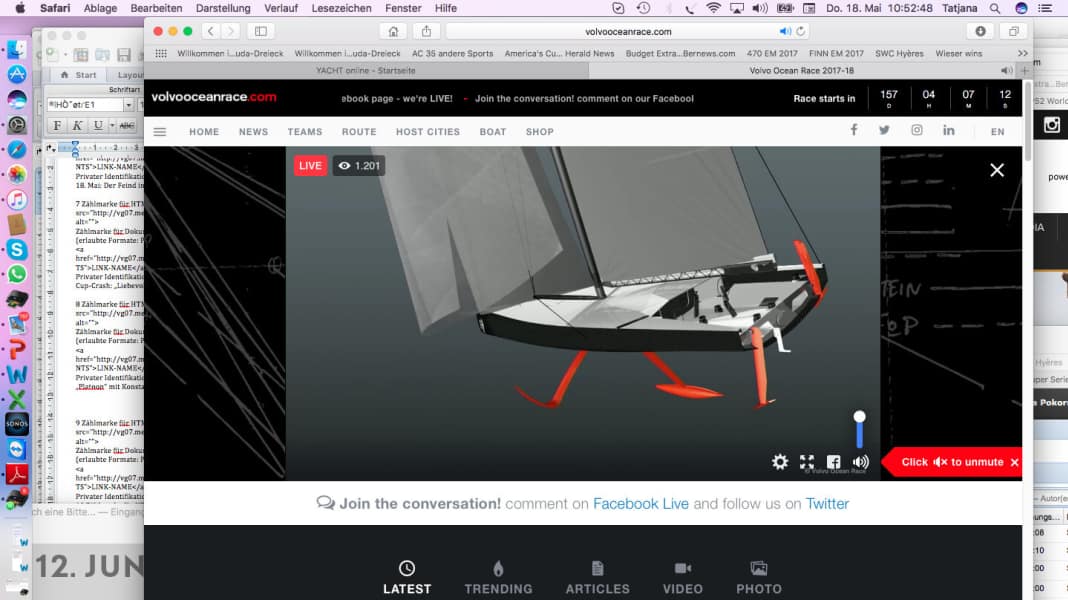This screenshot has height=600, width=1068.
Task: Mute tab audio in address bar
Action: point(785,31)
